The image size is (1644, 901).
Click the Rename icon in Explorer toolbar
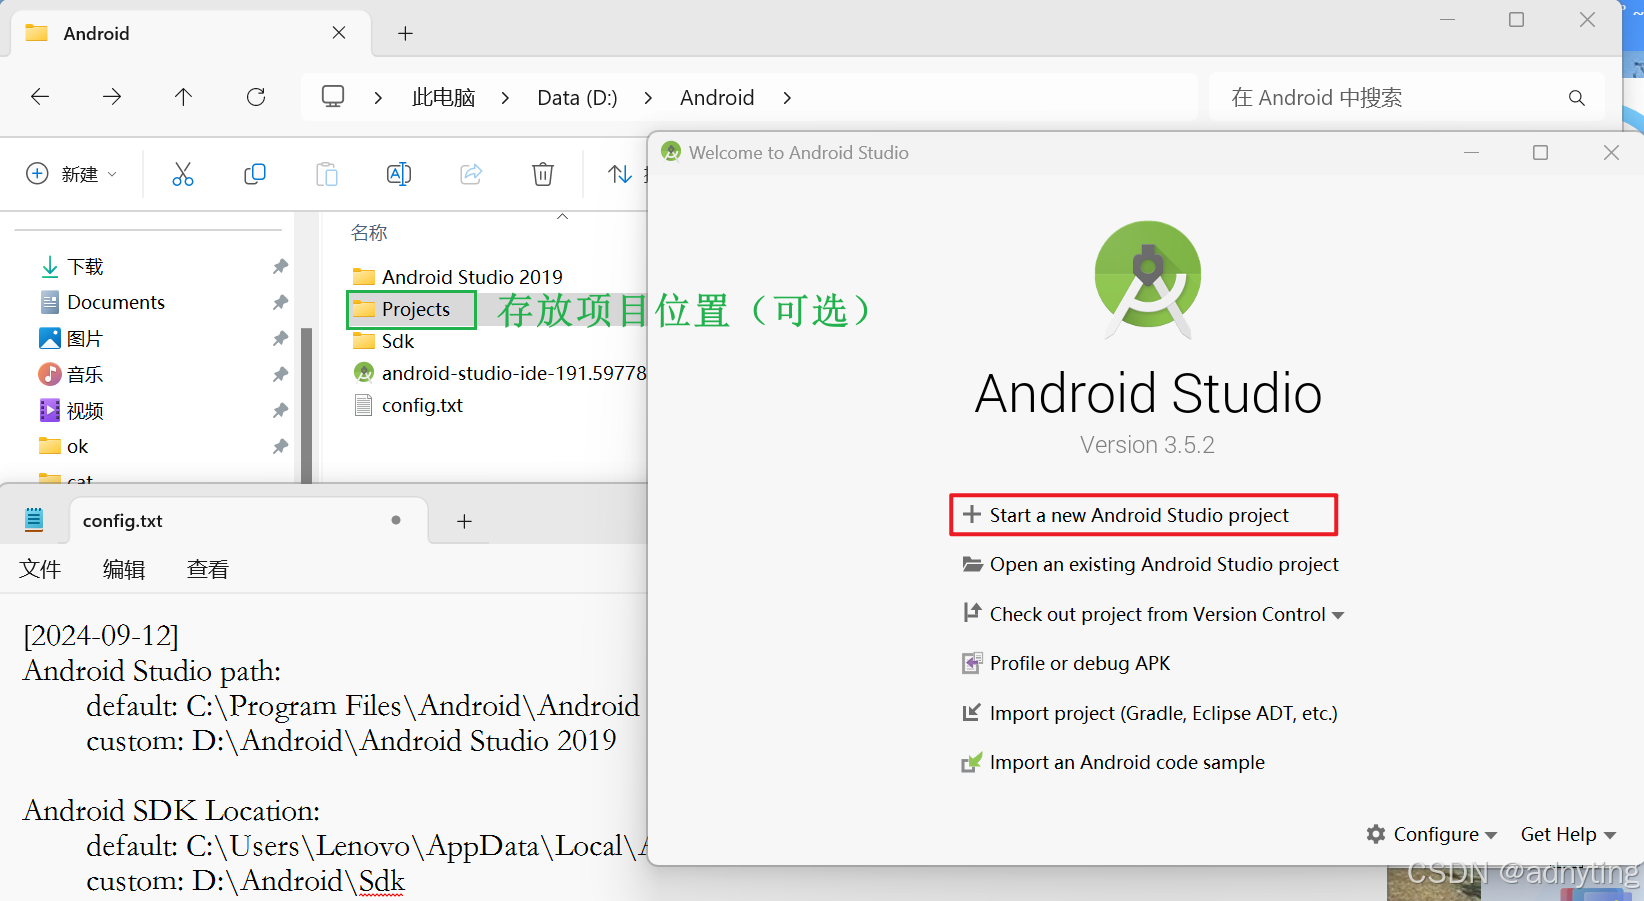399,174
